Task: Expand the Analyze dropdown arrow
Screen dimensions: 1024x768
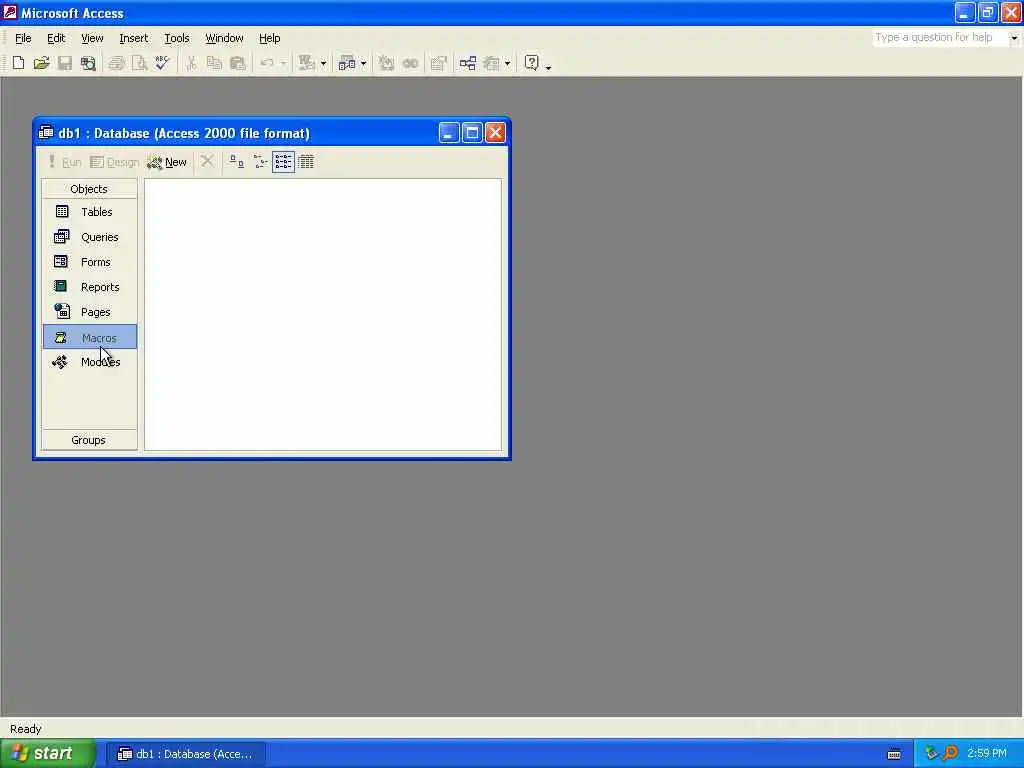Action: (x=364, y=63)
